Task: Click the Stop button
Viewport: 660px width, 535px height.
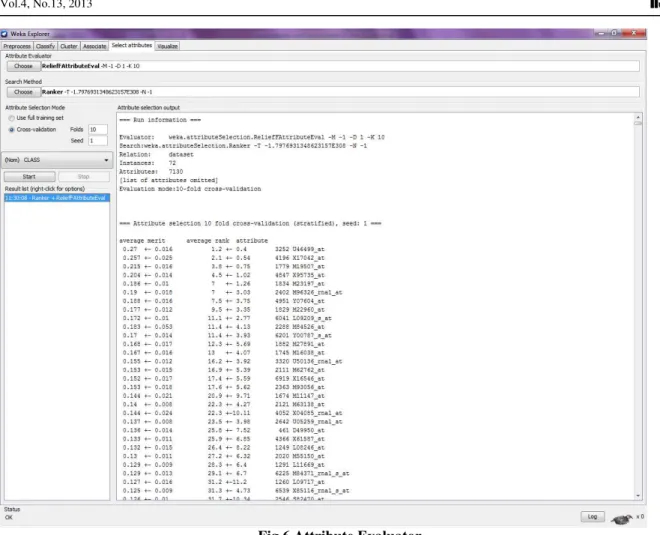Action: (84, 177)
